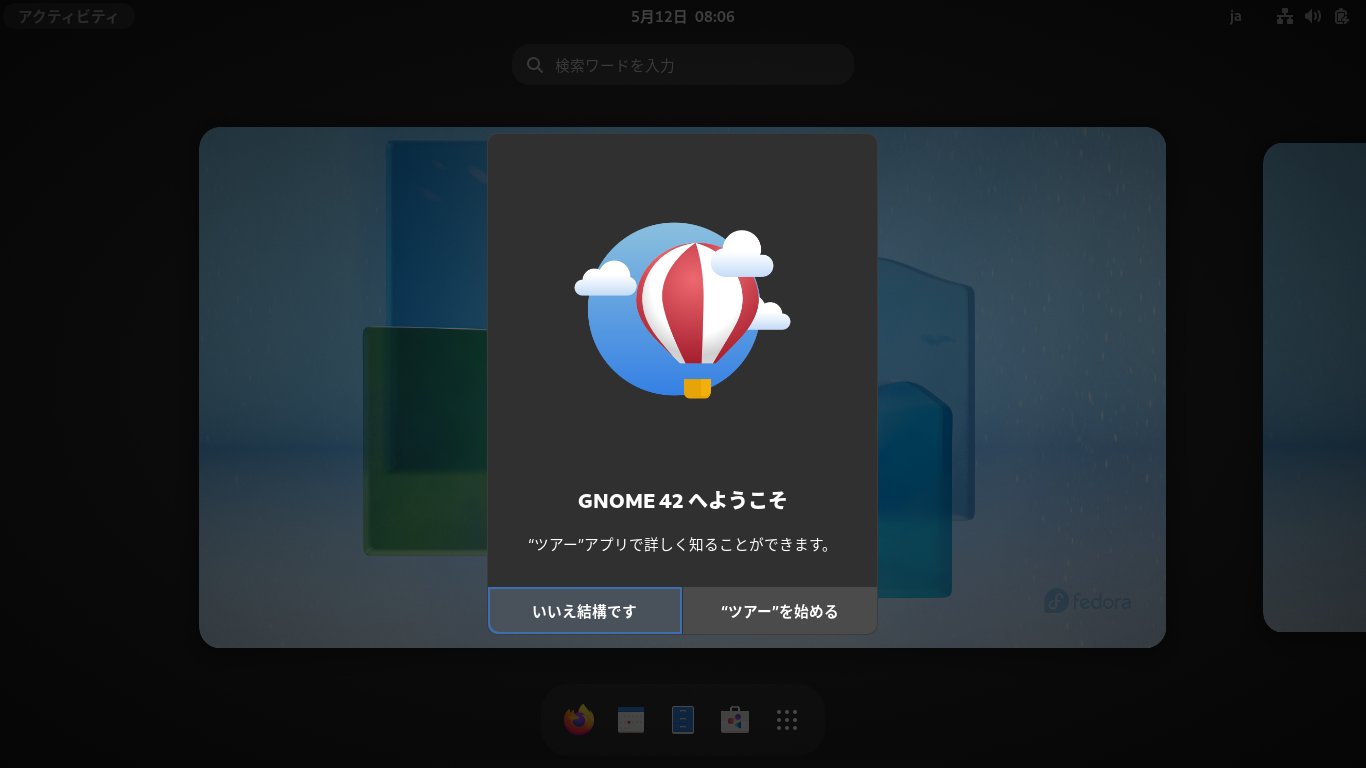This screenshot has height=768, width=1366.
Task: Open the Software store icon in dash
Action: tap(735, 720)
